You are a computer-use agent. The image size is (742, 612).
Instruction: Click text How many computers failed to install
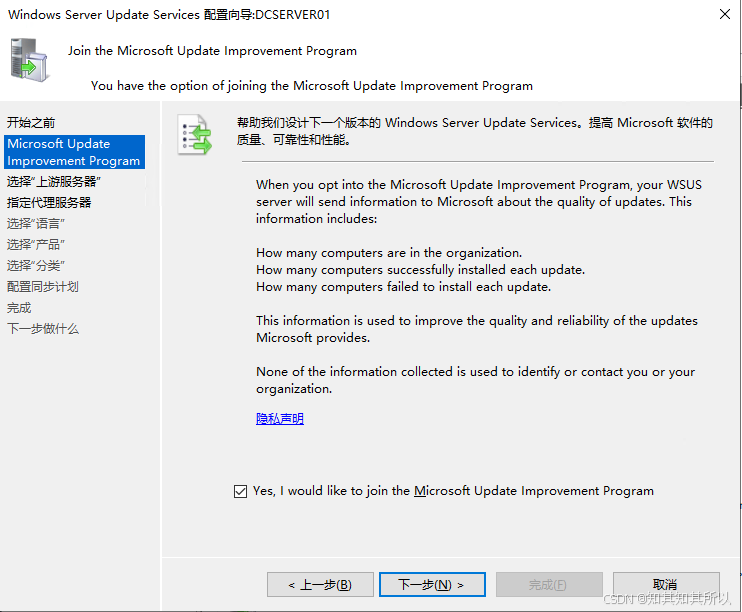[404, 287]
